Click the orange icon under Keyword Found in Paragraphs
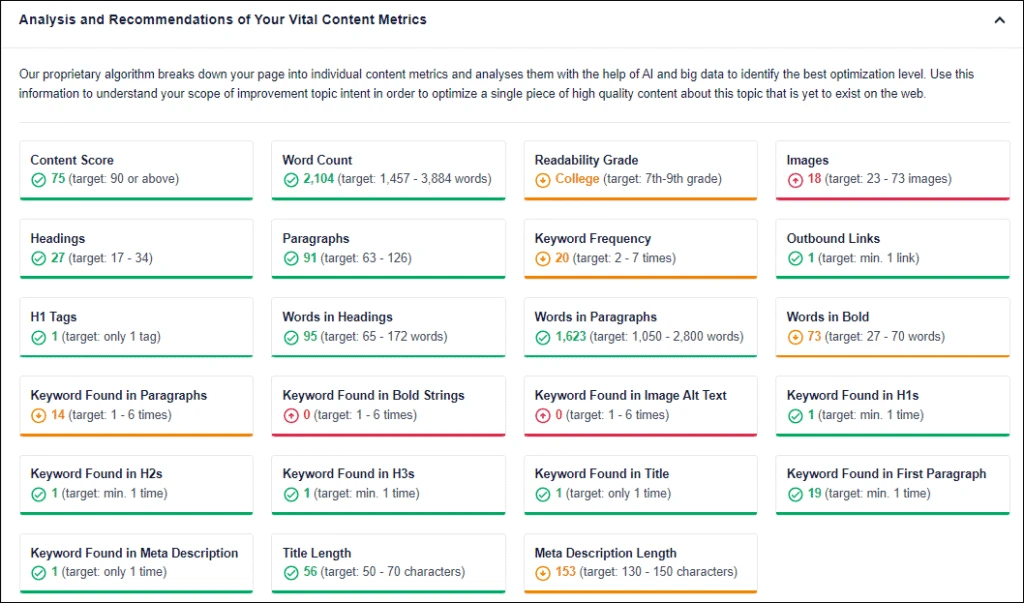 (x=38, y=415)
